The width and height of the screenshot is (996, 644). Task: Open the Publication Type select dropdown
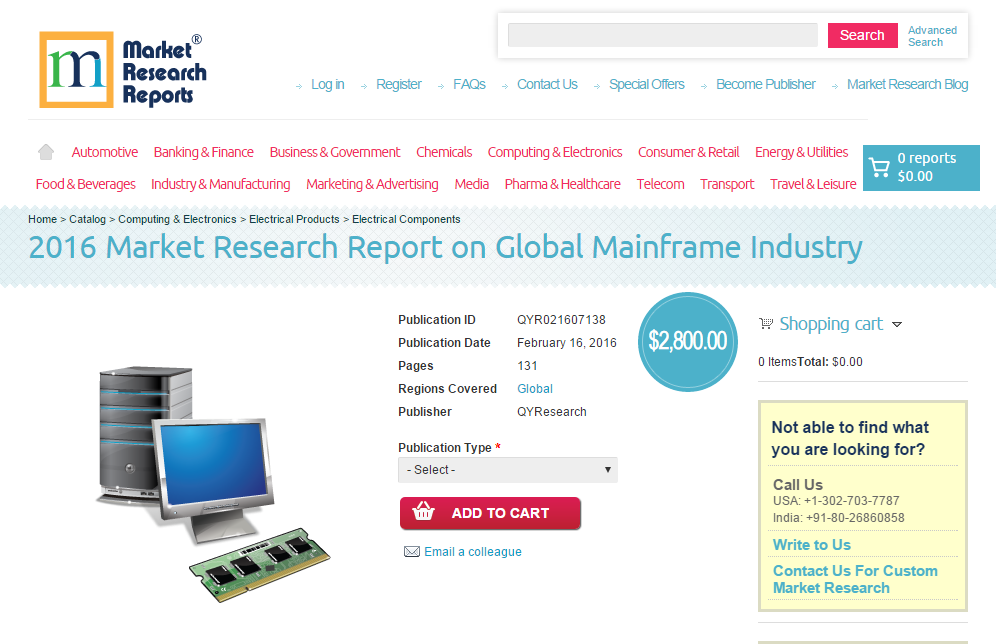[508, 470]
